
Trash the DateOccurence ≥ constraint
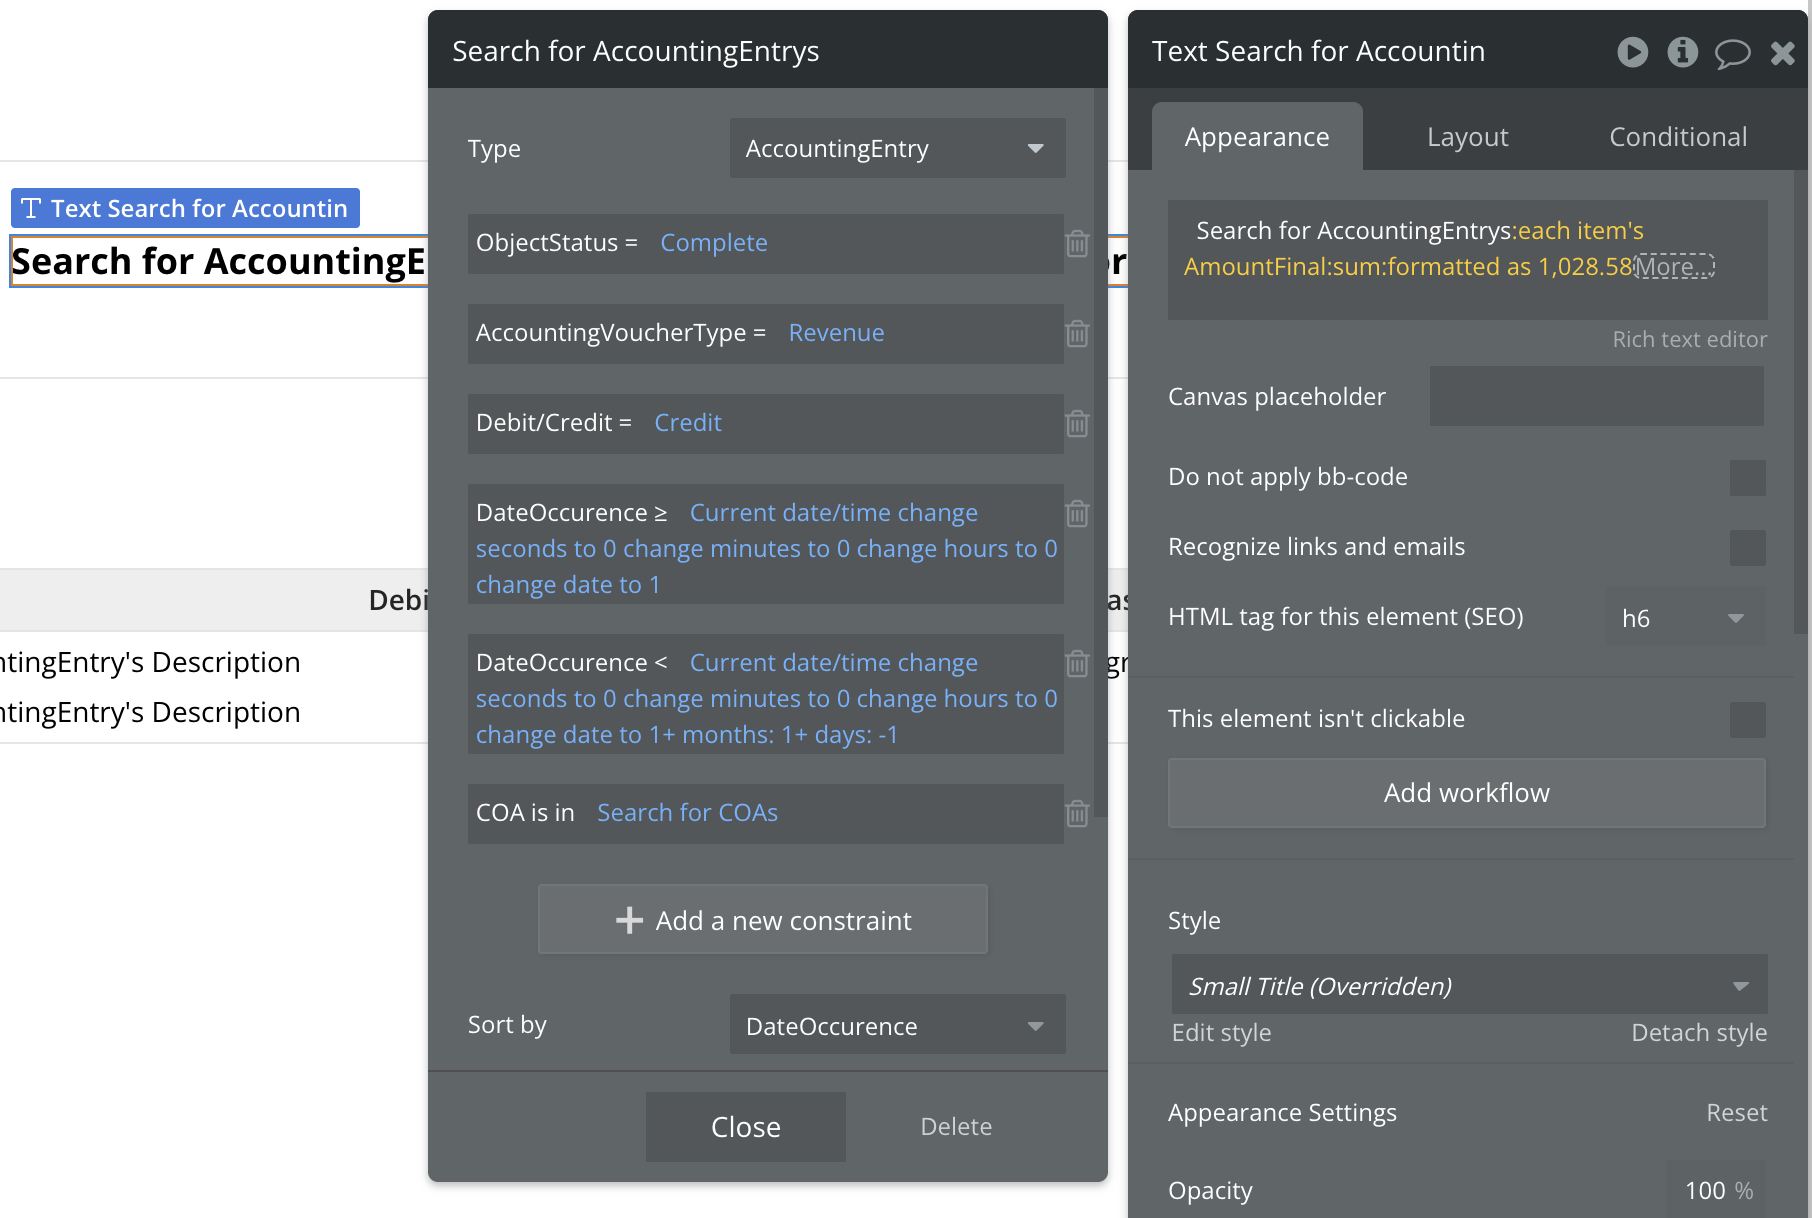click(x=1077, y=514)
